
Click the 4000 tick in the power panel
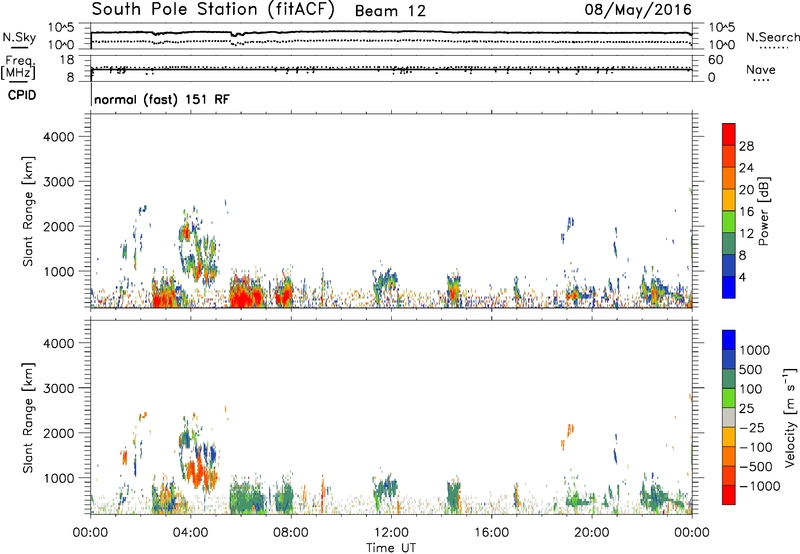(58, 137)
